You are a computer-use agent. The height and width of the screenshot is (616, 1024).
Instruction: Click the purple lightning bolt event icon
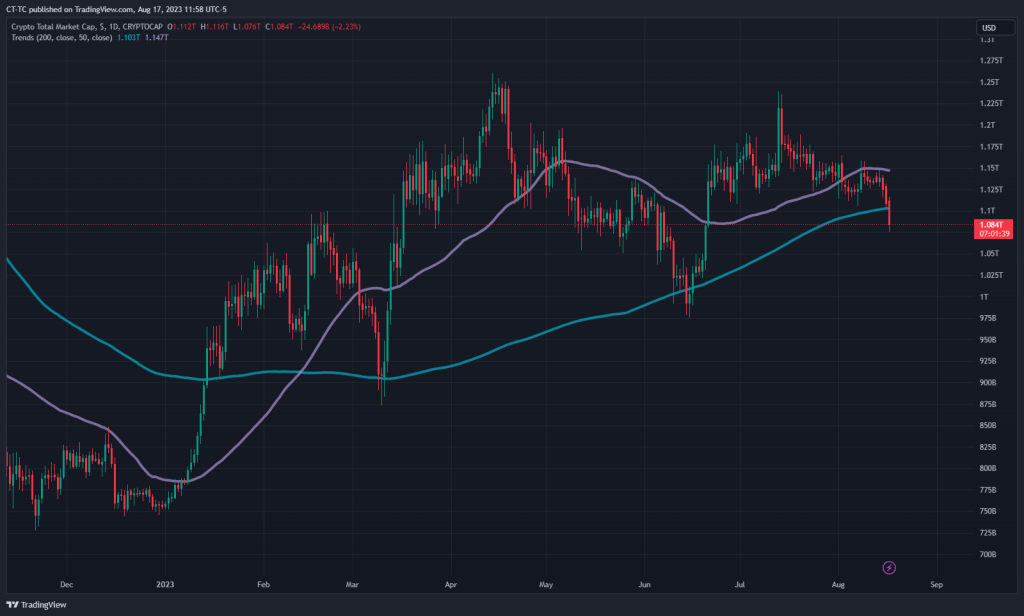coord(889,568)
